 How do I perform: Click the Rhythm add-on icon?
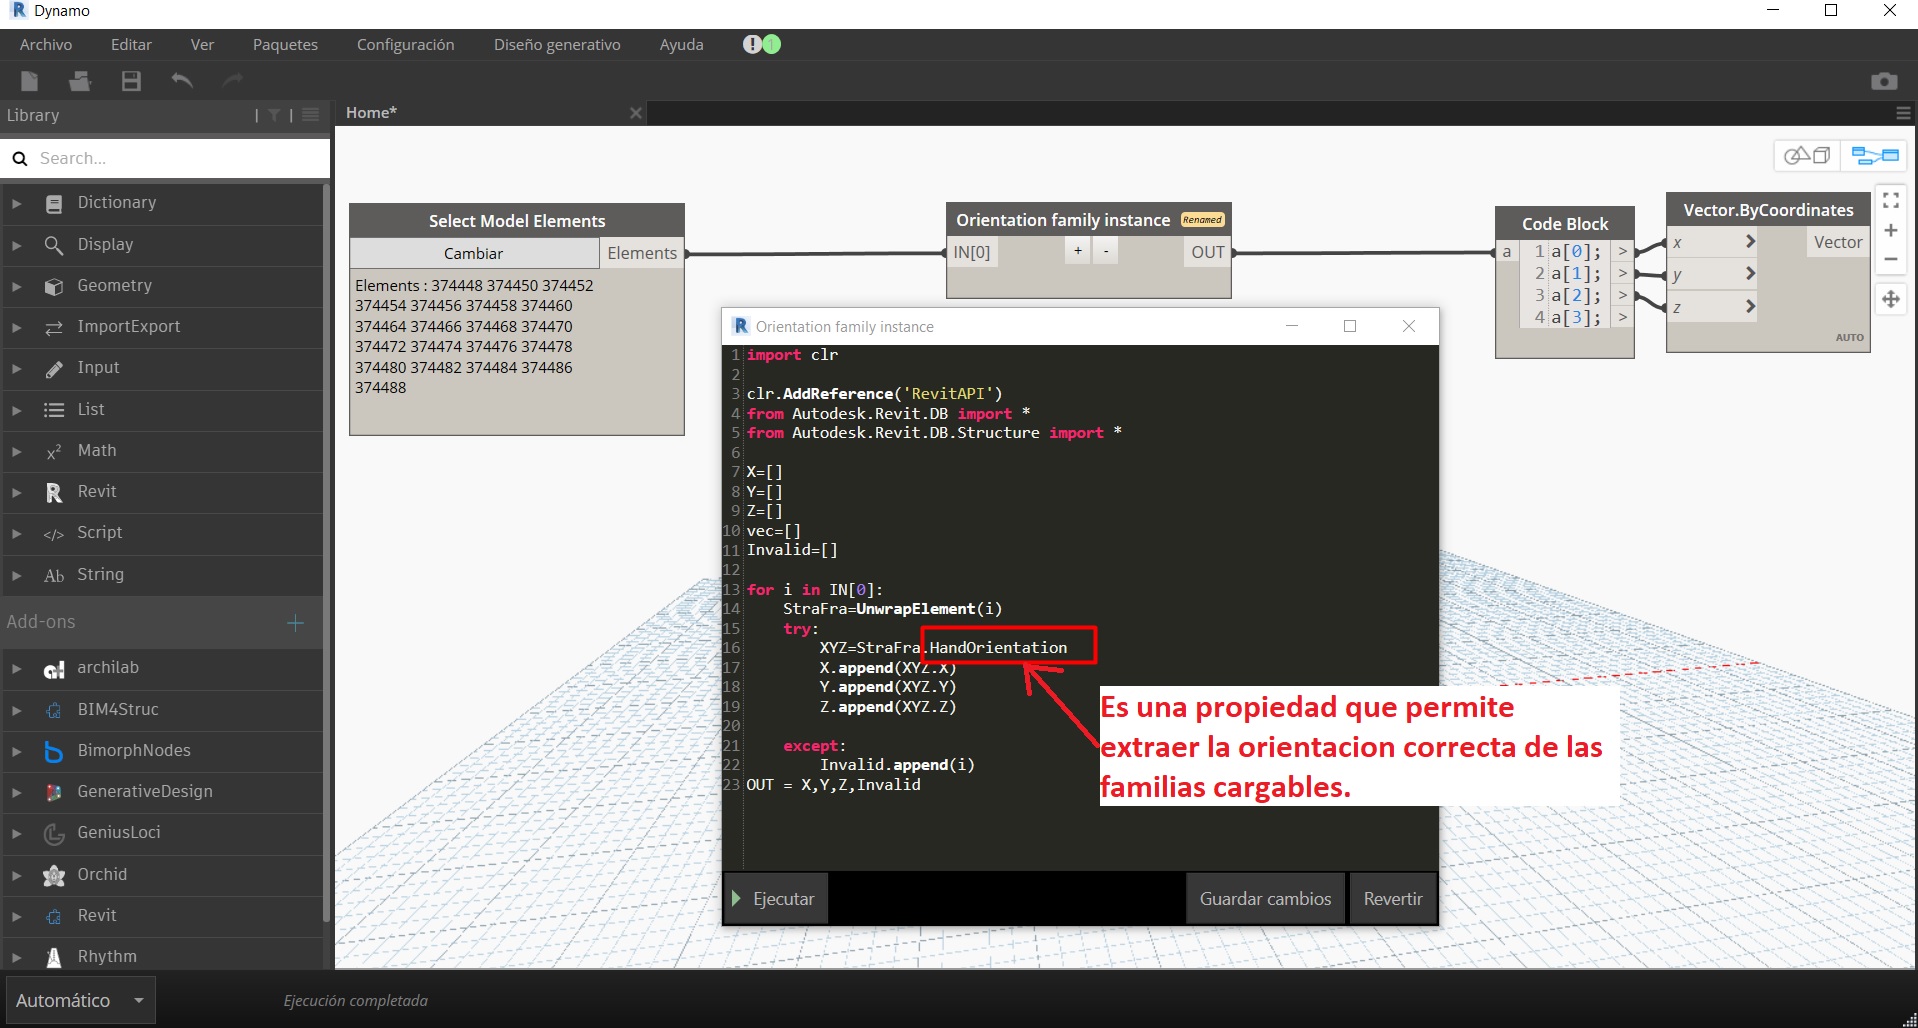click(54, 957)
